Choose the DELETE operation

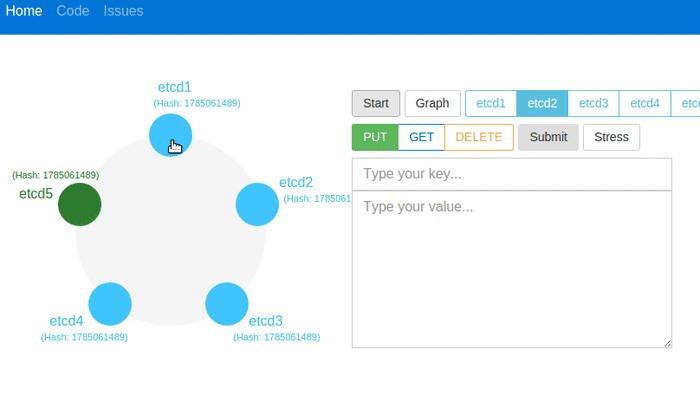point(479,137)
